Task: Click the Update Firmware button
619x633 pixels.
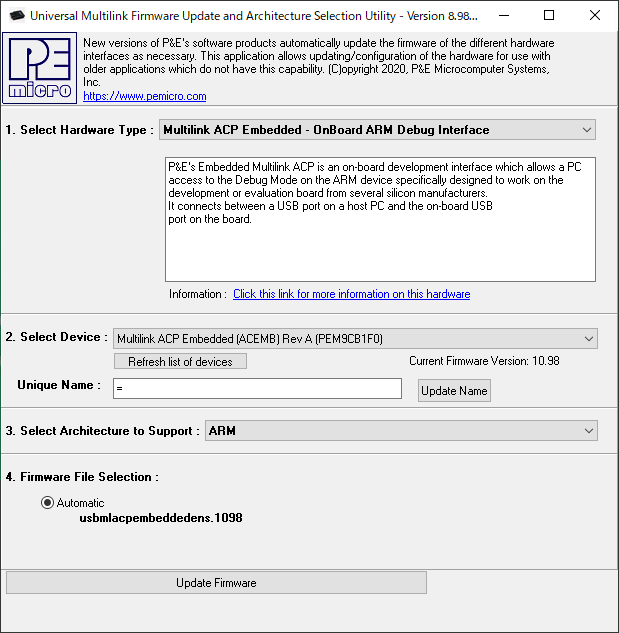Action: (216, 583)
